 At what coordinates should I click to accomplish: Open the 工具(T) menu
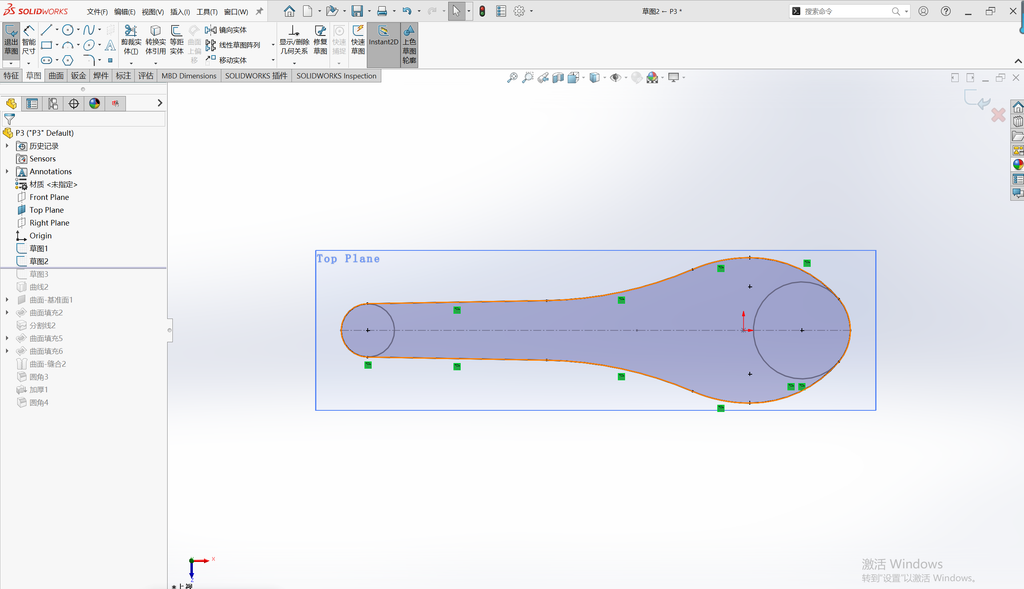tap(207, 12)
